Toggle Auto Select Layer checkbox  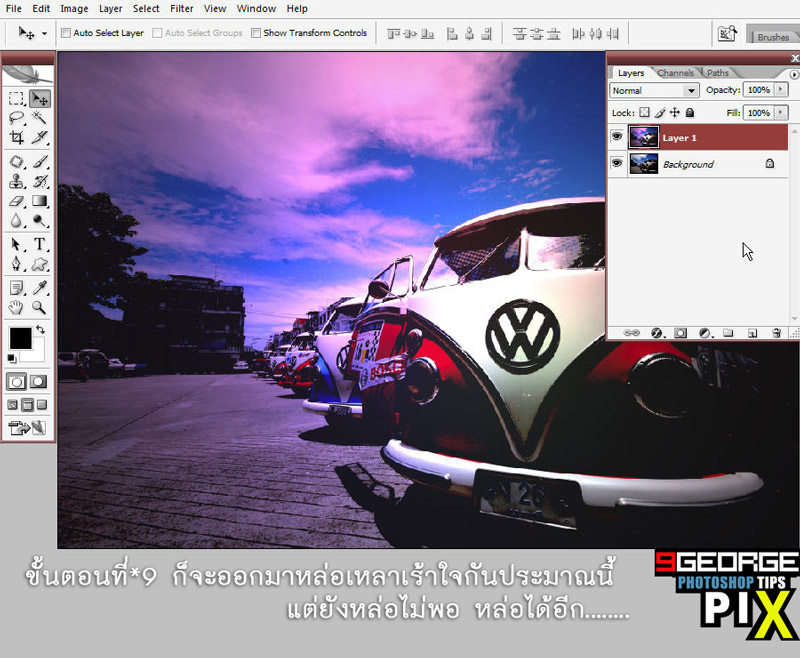tap(66, 33)
